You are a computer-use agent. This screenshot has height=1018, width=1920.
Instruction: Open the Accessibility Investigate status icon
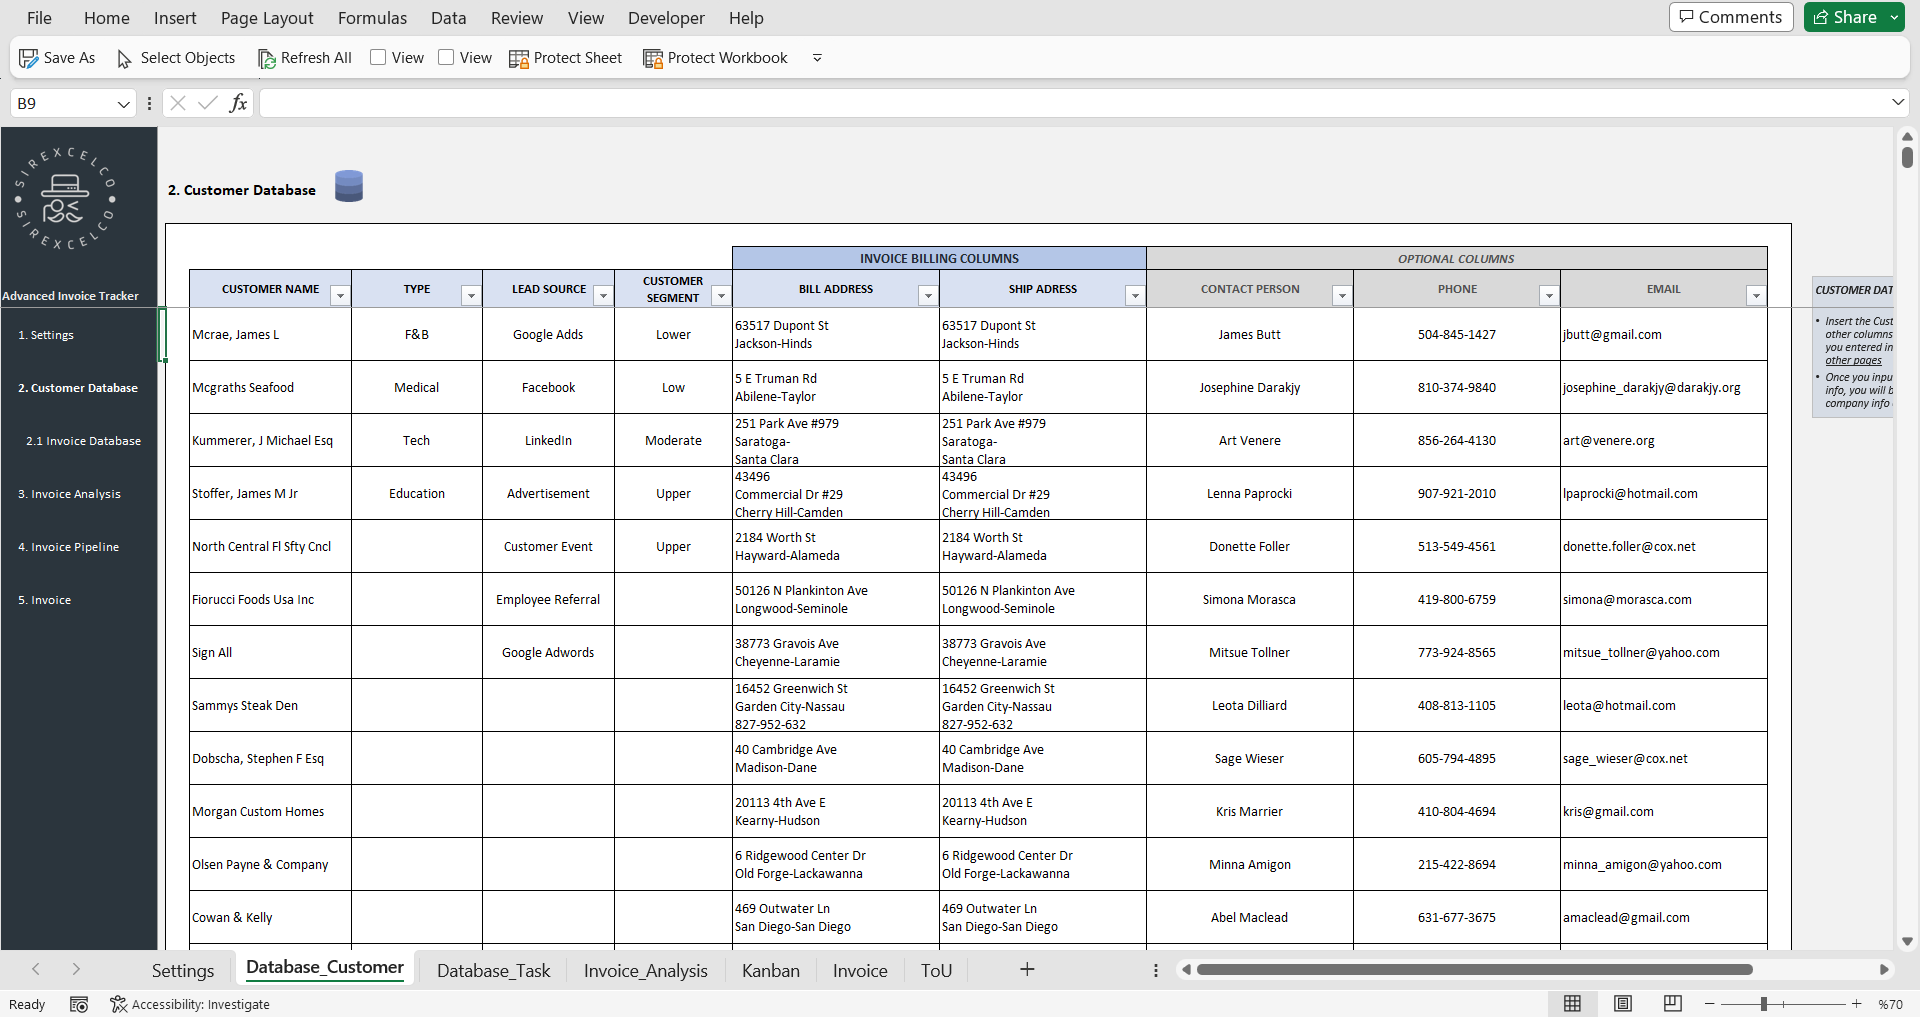118,1004
